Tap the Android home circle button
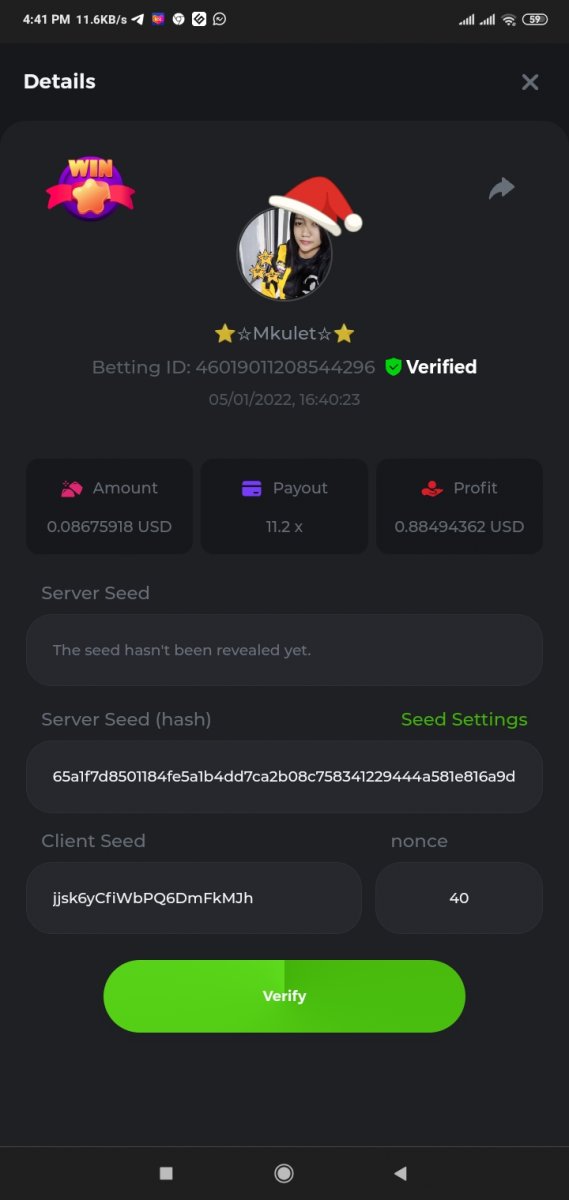This screenshot has width=569, height=1200. (x=284, y=1173)
